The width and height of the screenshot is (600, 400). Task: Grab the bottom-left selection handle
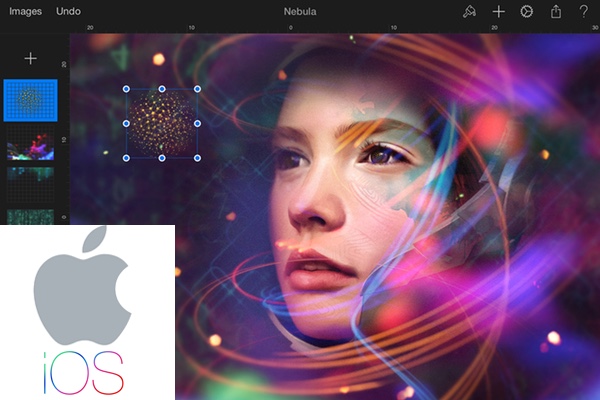[x=126, y=158]
